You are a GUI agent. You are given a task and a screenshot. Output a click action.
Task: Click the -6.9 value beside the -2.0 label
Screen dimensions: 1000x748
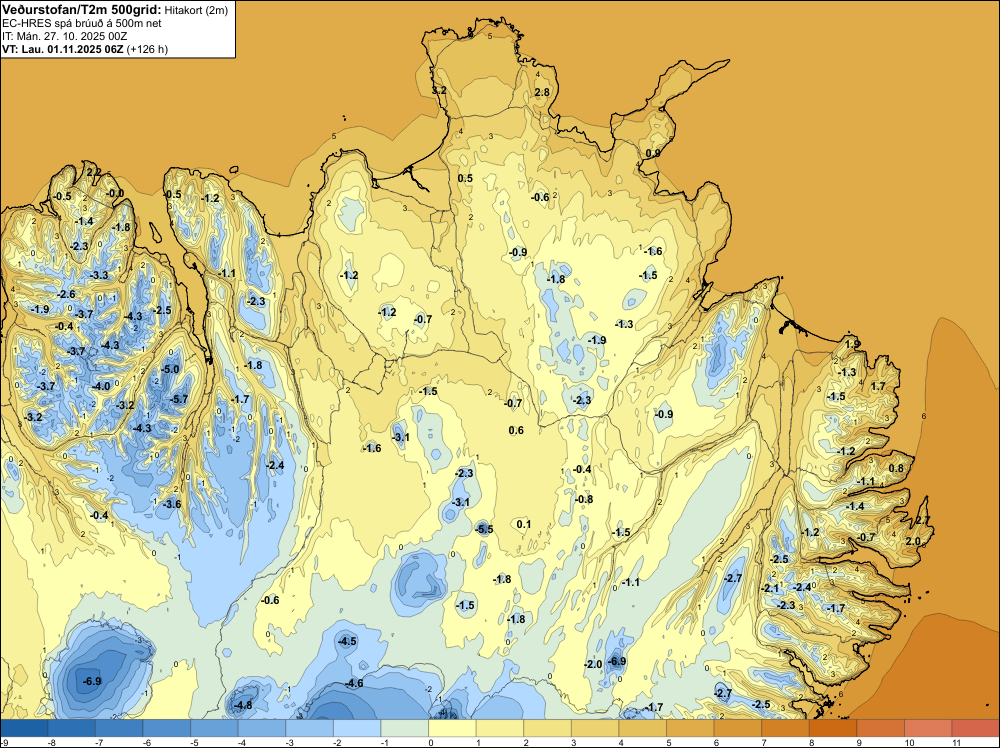point(617,661)
